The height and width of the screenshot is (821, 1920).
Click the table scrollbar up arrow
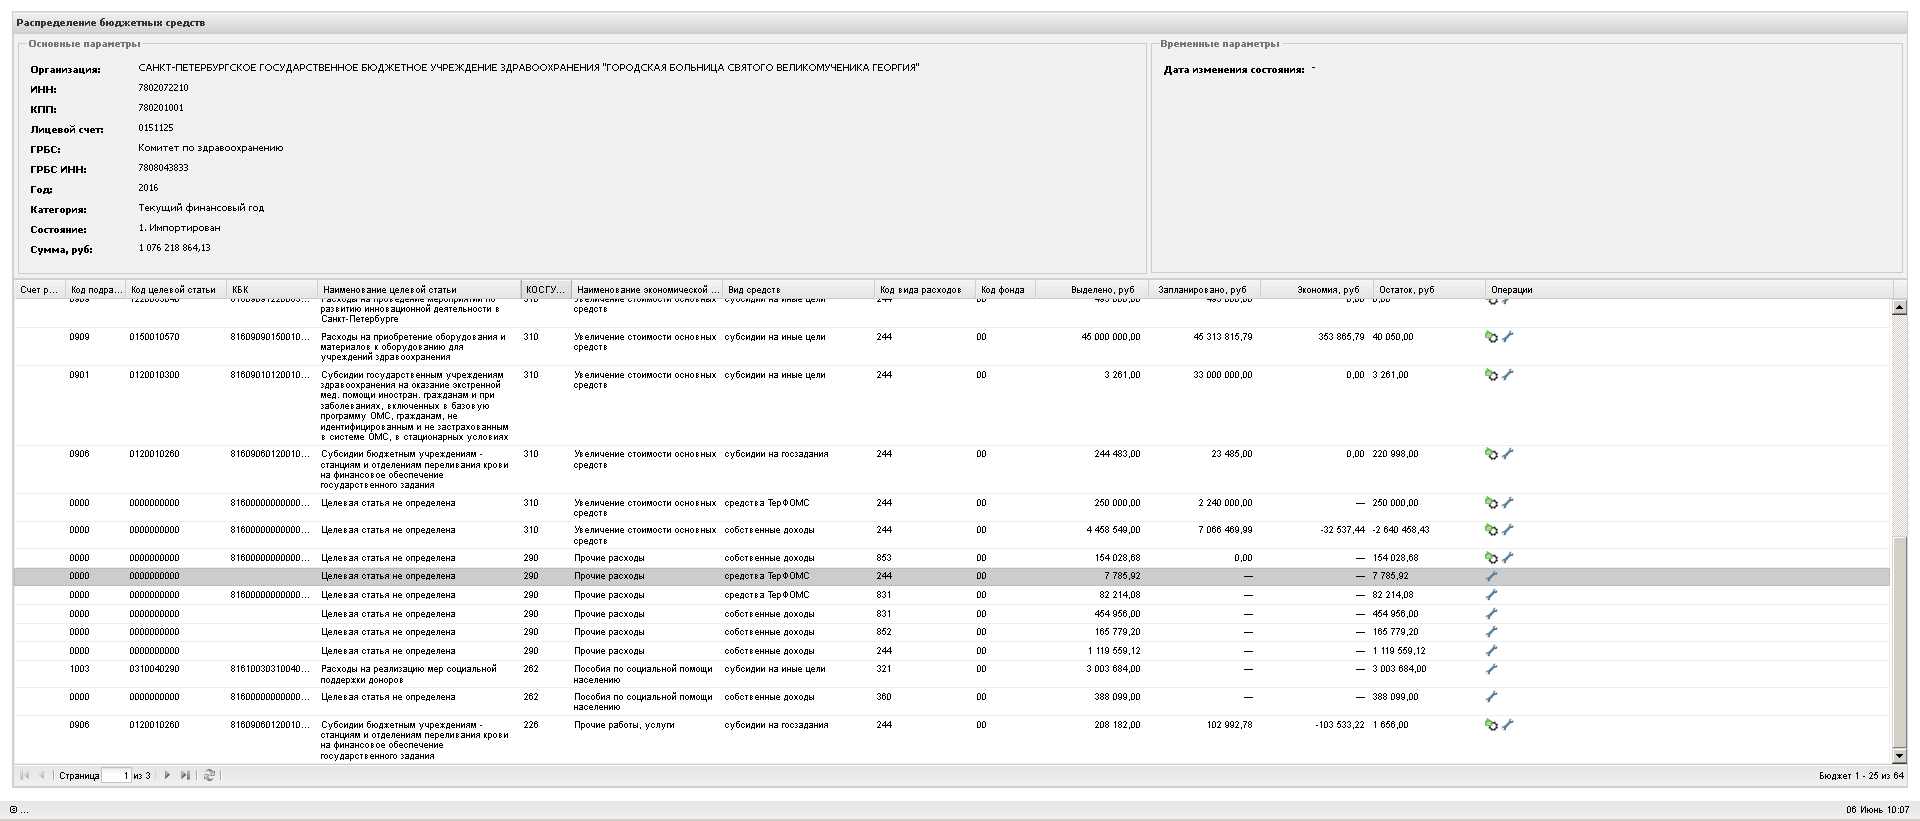1900,308
